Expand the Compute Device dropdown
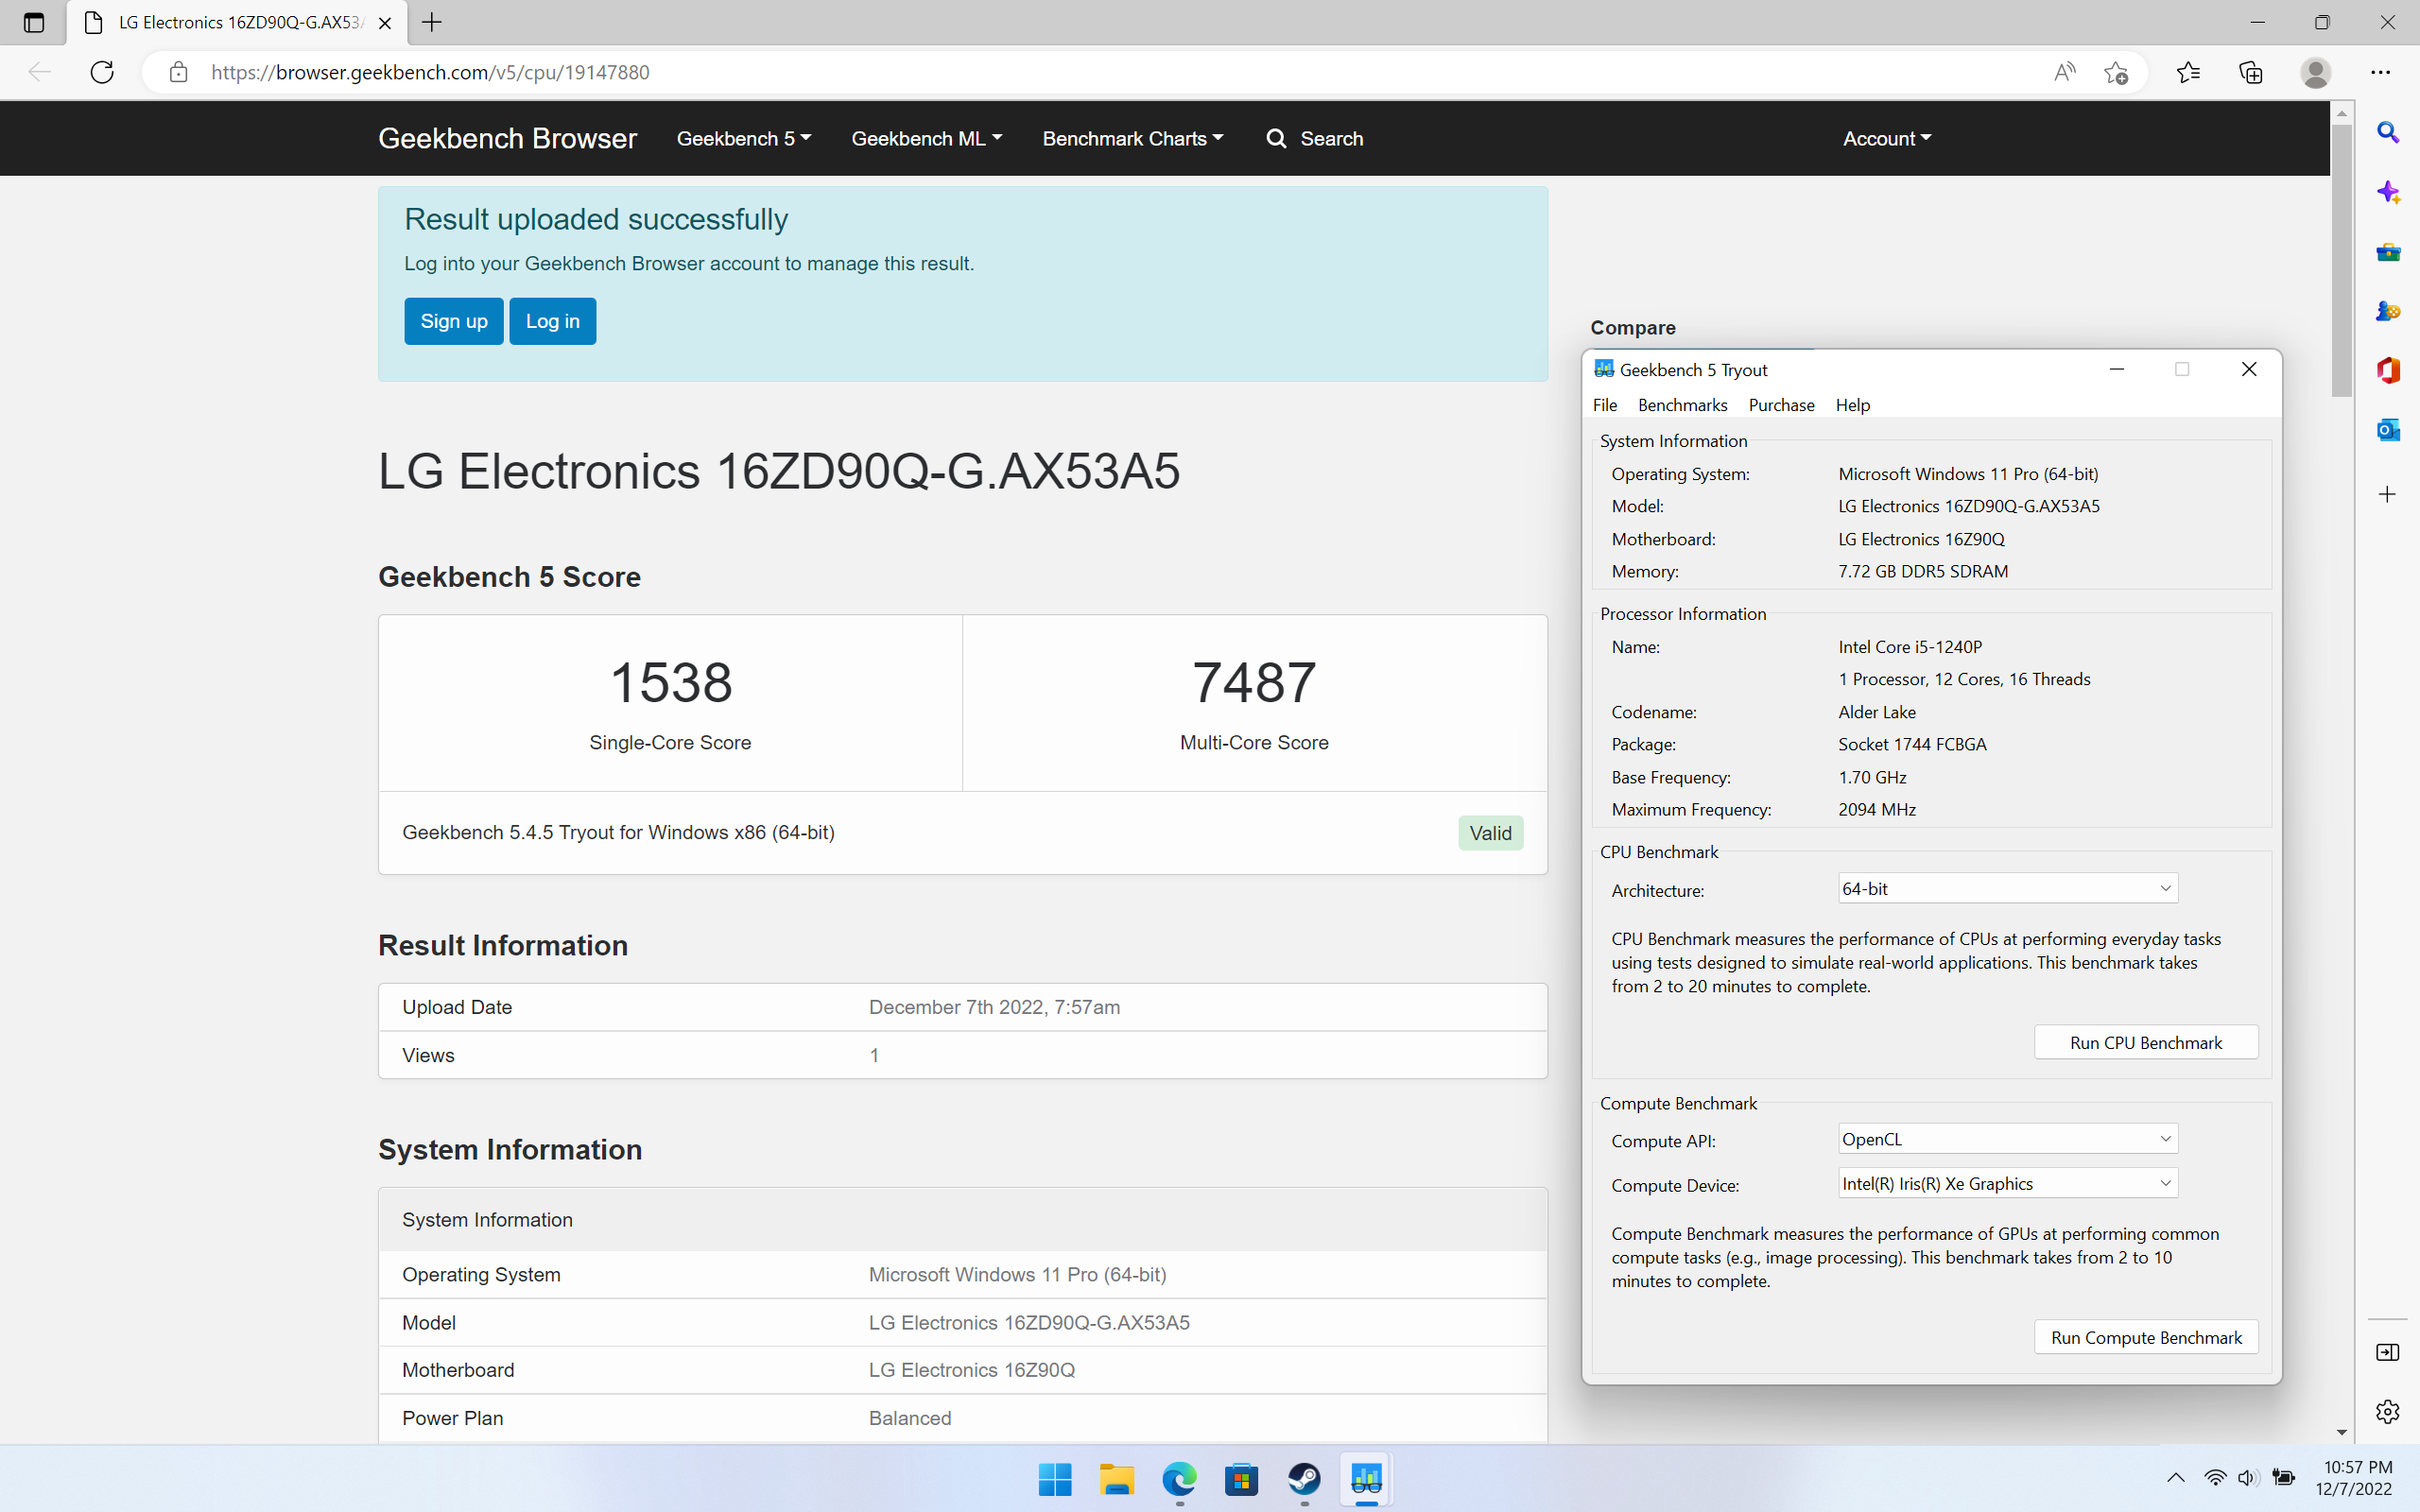This screenshot has height=1512, width=2420. [2007, 1183]
